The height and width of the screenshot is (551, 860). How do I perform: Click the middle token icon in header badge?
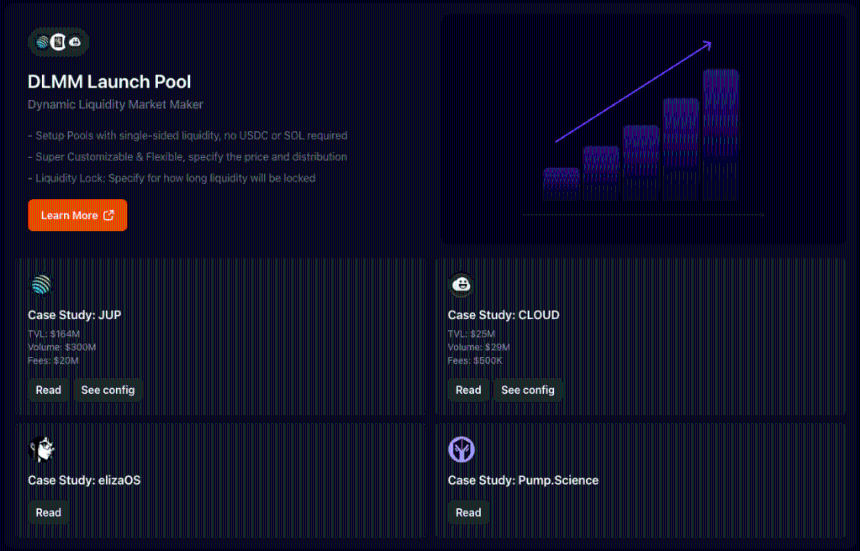tap(58, 42)
